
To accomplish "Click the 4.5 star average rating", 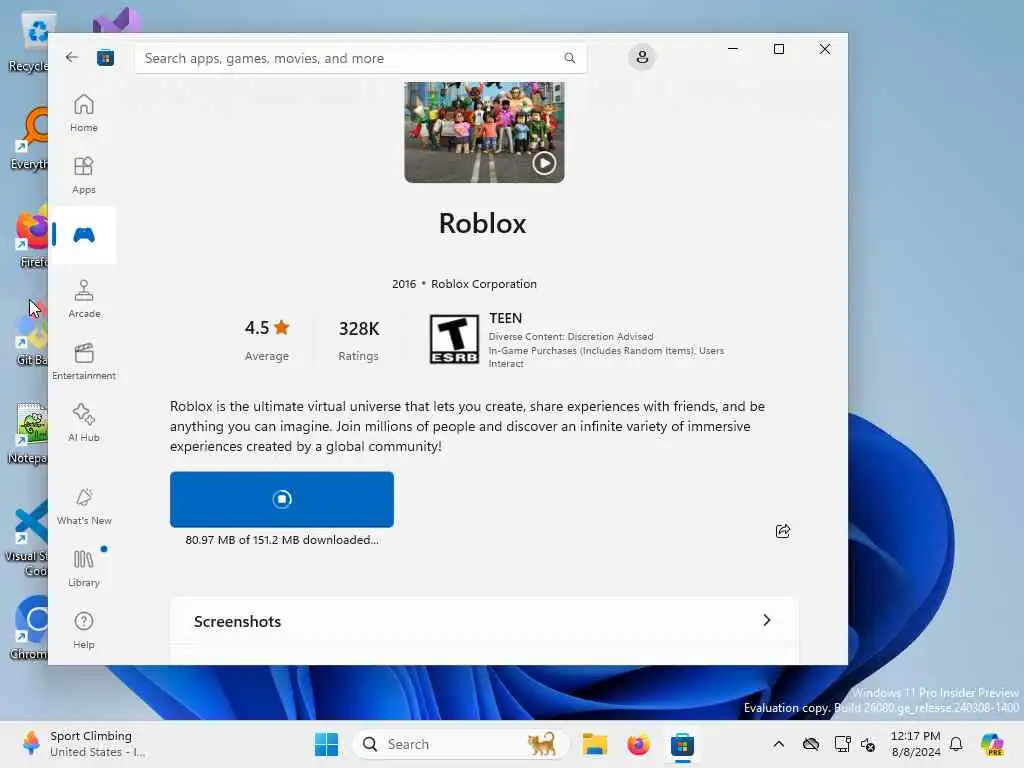I will pyautogui.click(x=266, y=340).
